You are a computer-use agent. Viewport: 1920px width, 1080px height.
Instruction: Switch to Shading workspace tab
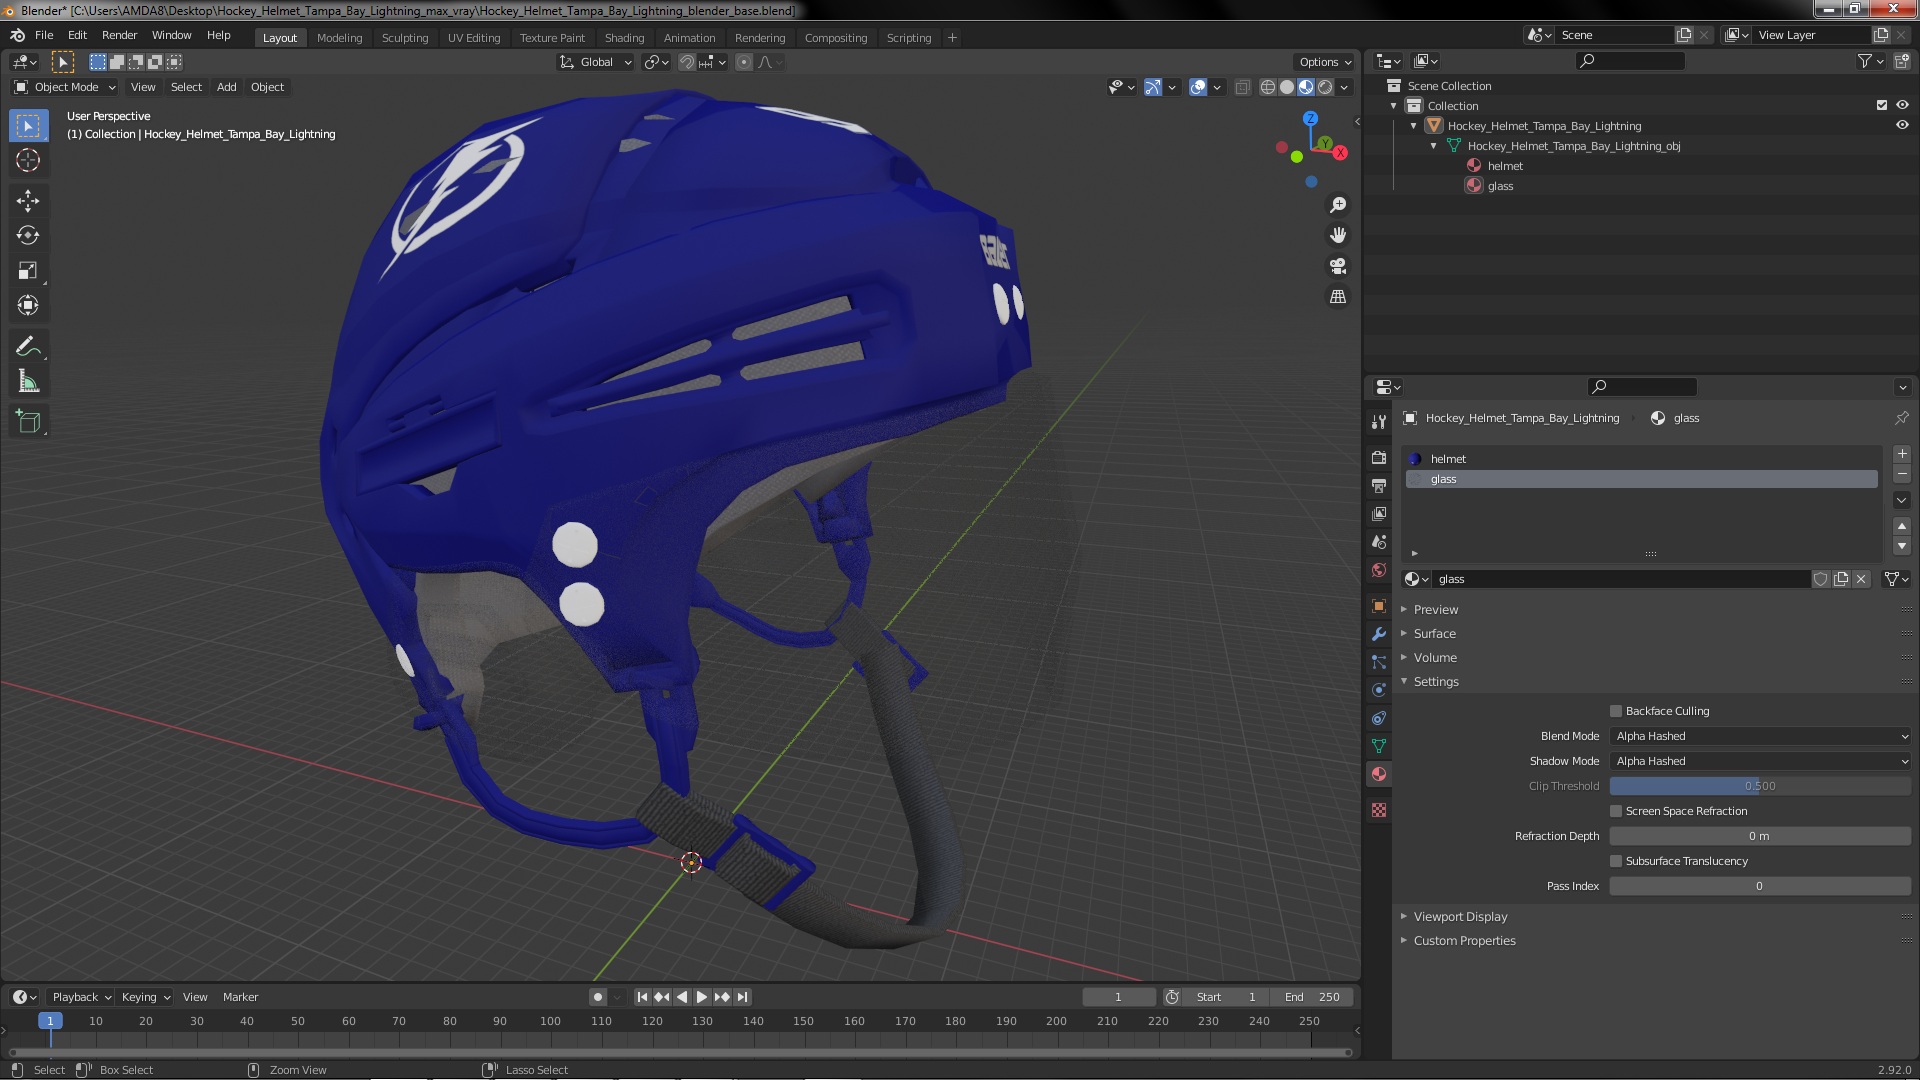624,38
